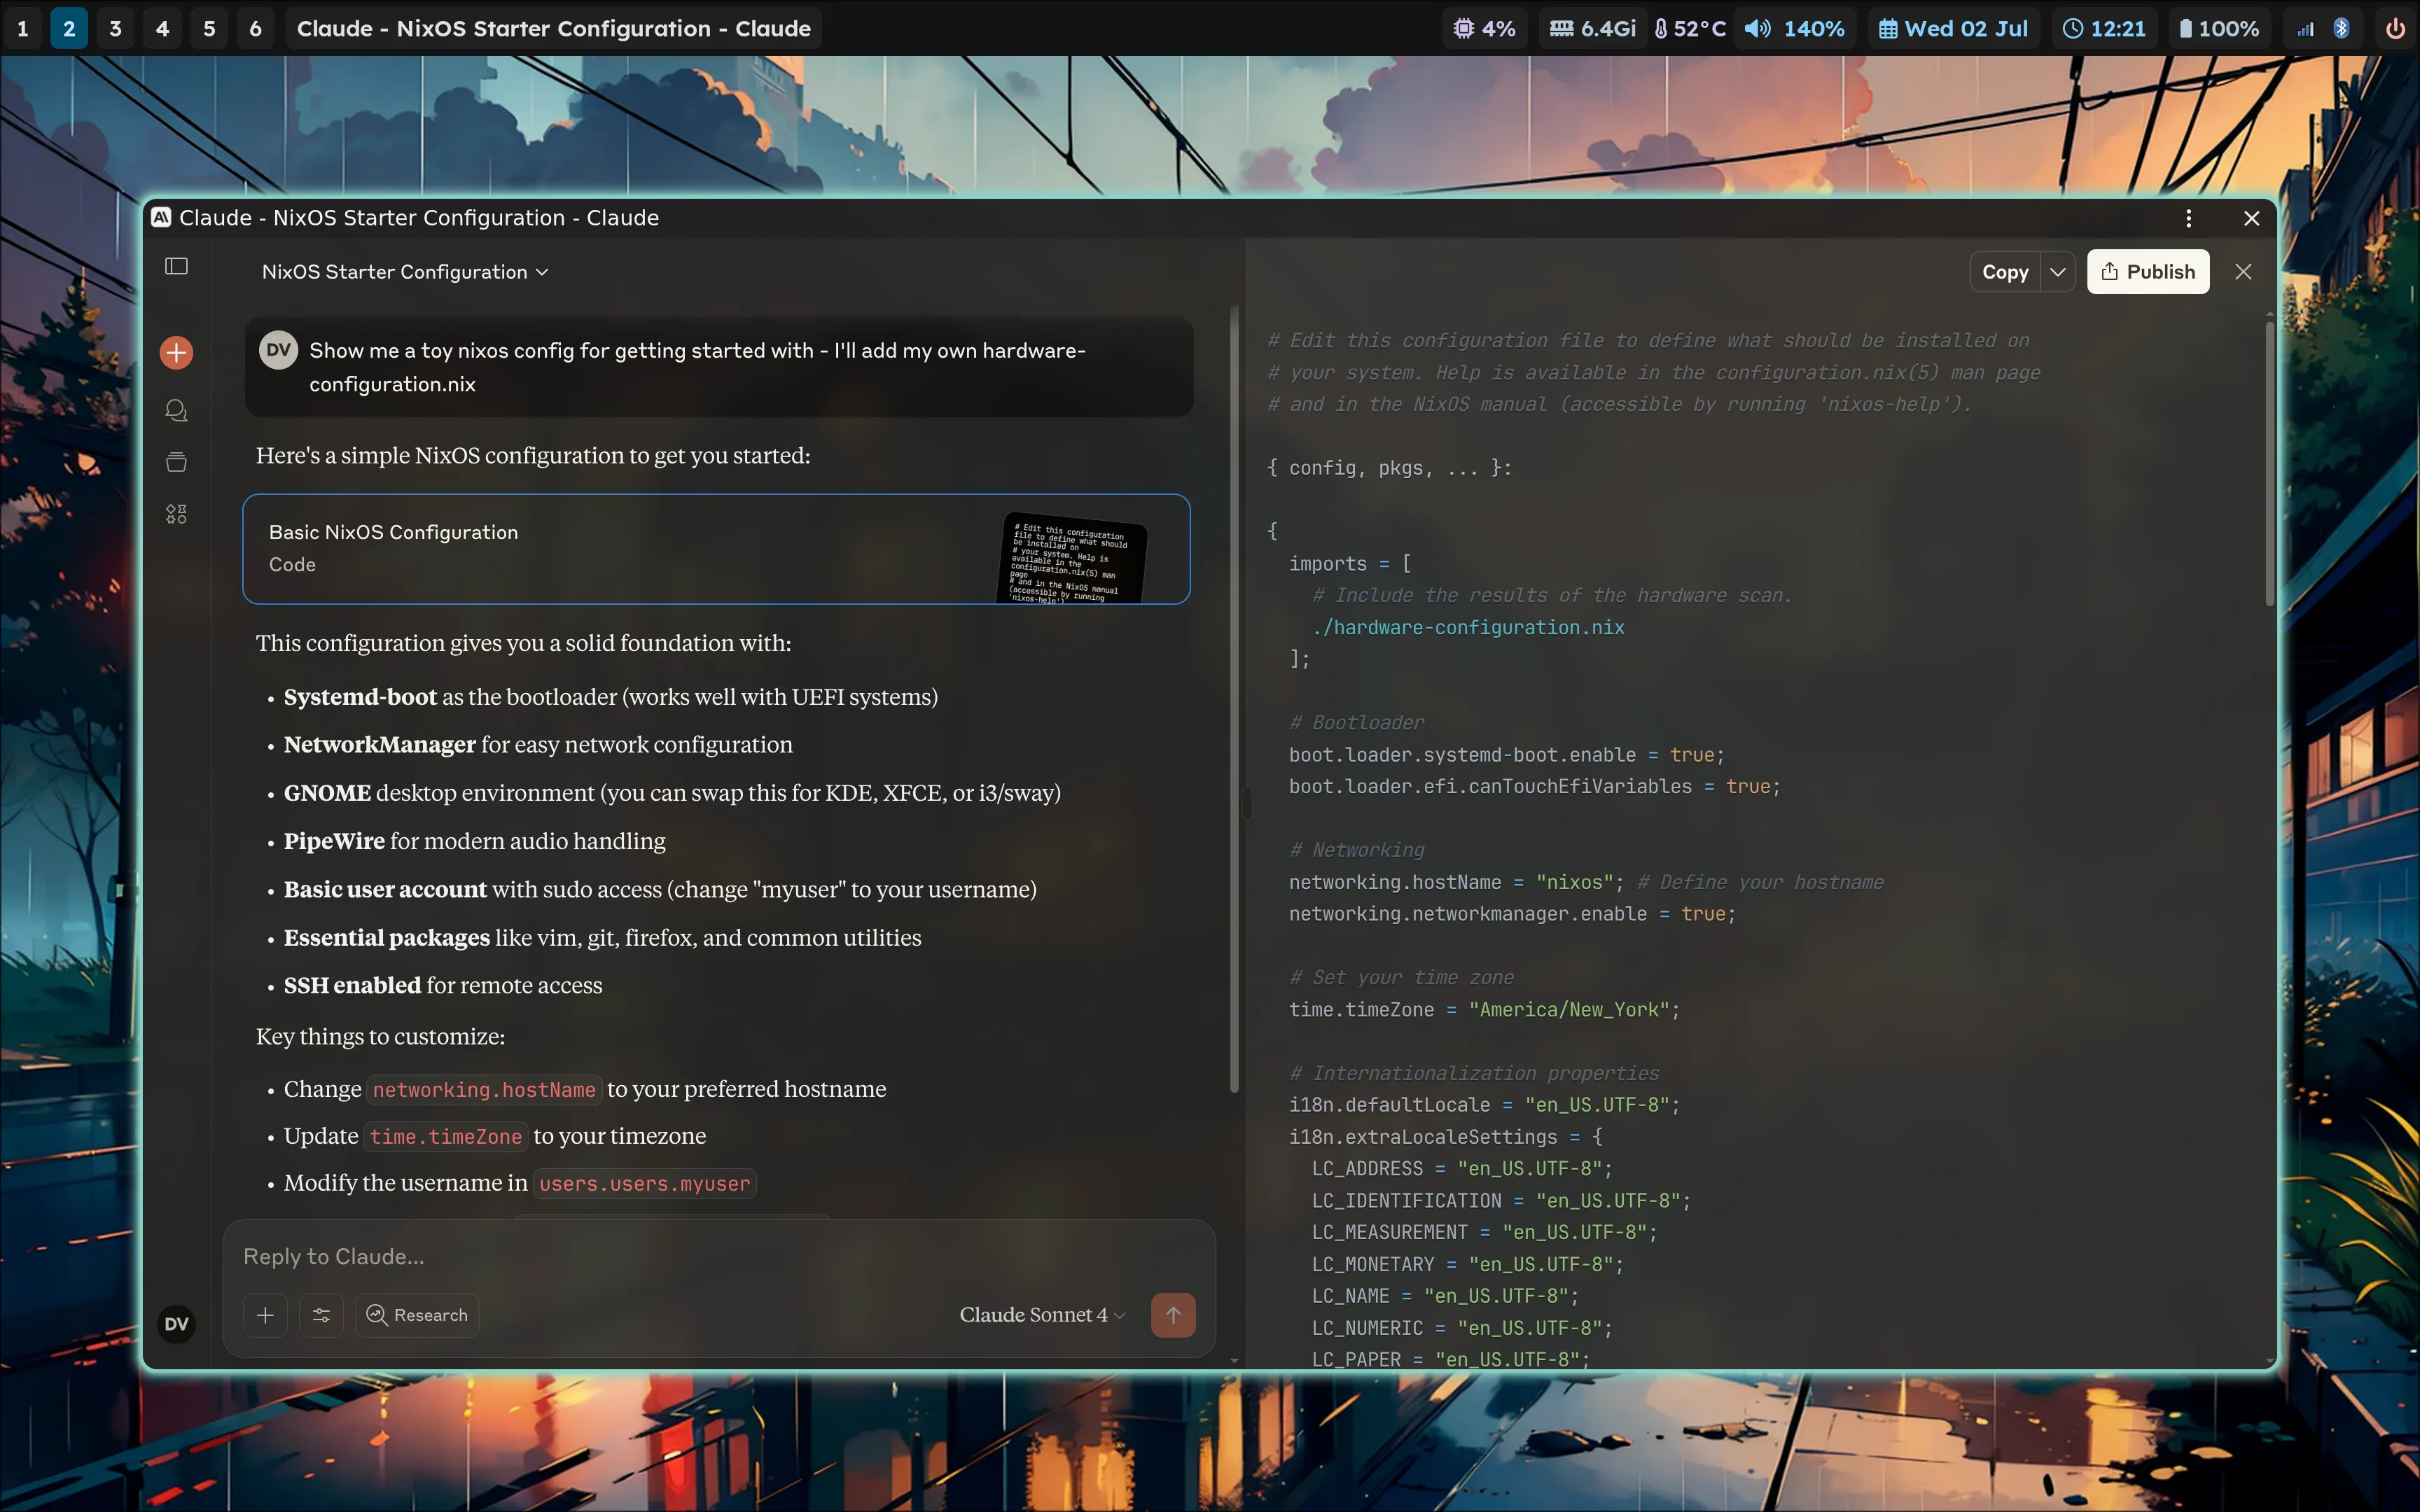2420x1512 pixels.
Task: Click the Research button
Action: 417,1315
